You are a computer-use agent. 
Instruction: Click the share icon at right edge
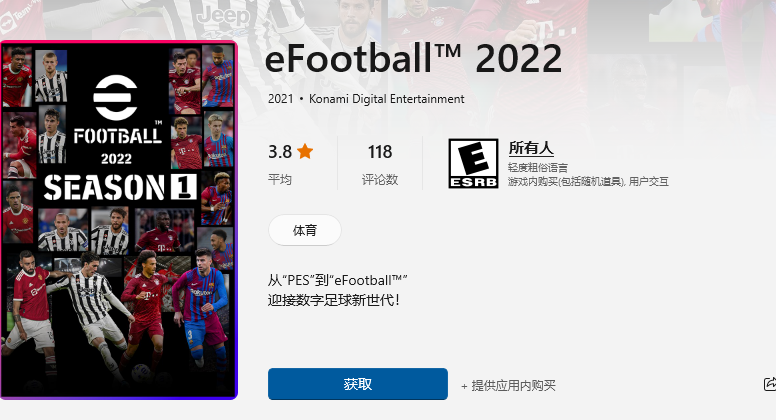click(770, 384)
